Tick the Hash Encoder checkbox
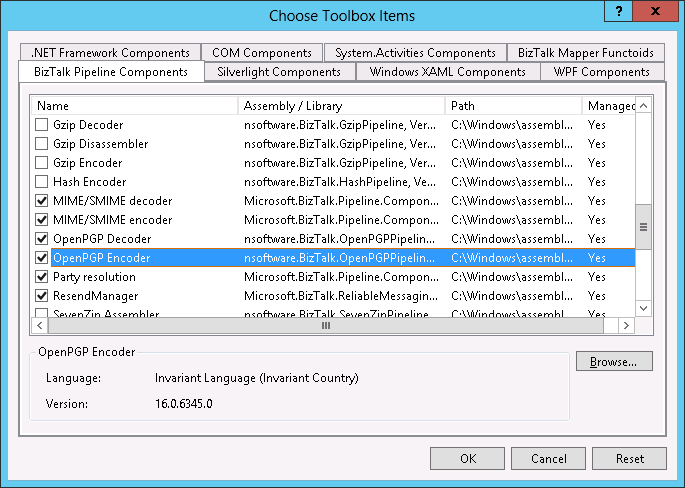Image resolution: width=685 pixels, height=488 pixels. pos(42,182)
